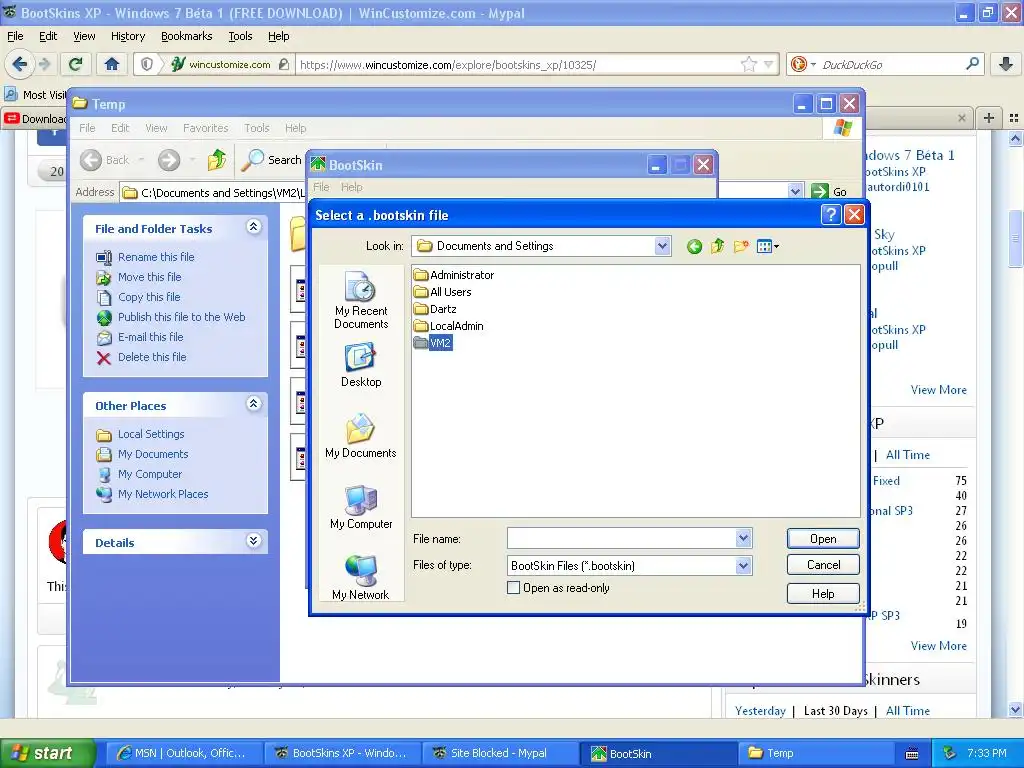Click Delete this file task
The height and width of the screenshot is (768, 1024).
coord(141,357)
